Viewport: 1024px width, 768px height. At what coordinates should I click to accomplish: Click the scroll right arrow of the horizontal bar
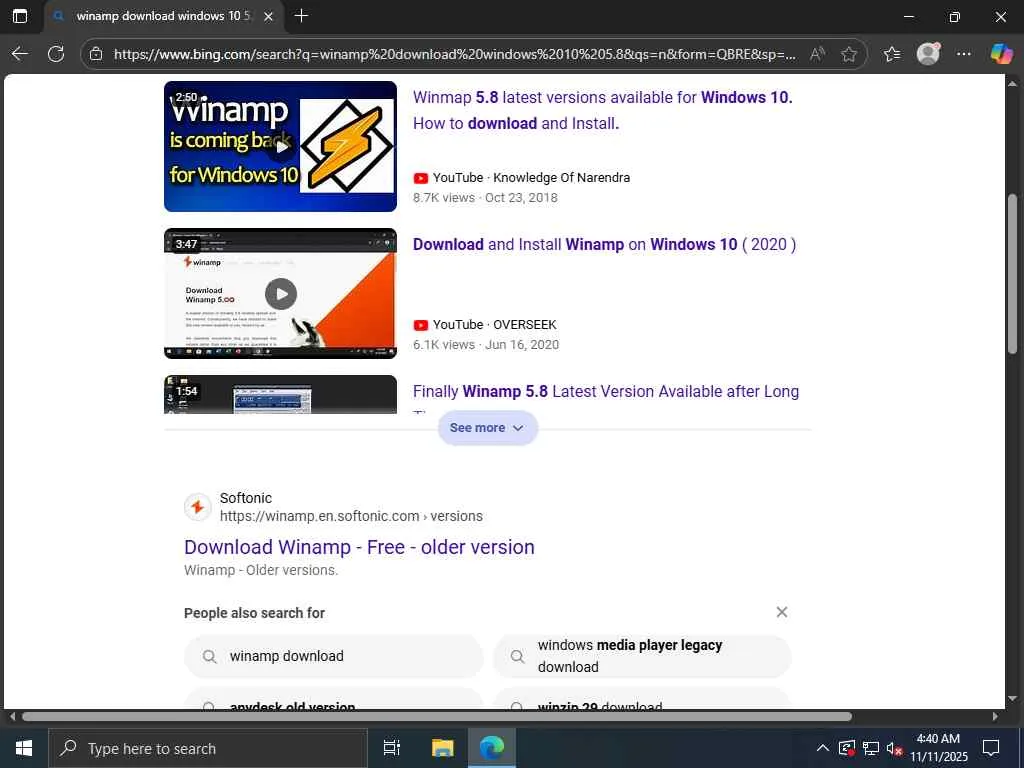pos(995,716)
